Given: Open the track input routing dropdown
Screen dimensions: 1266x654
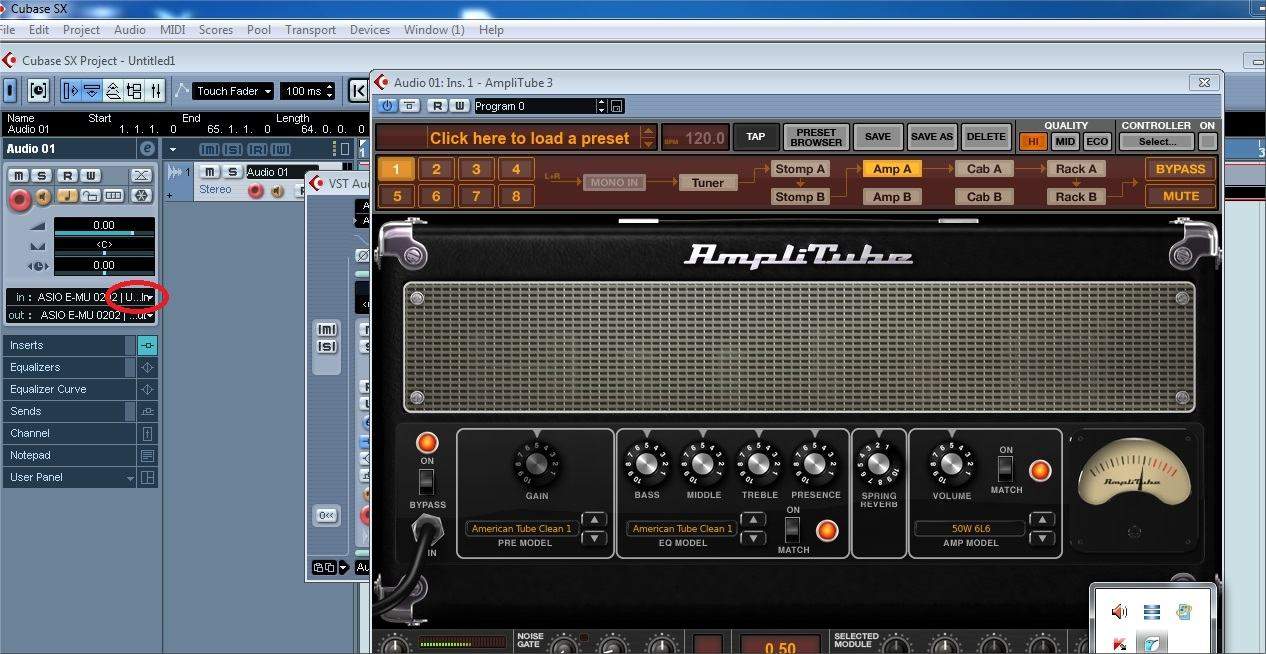Looking at the screenshot, I should click(x=147, y=297).
